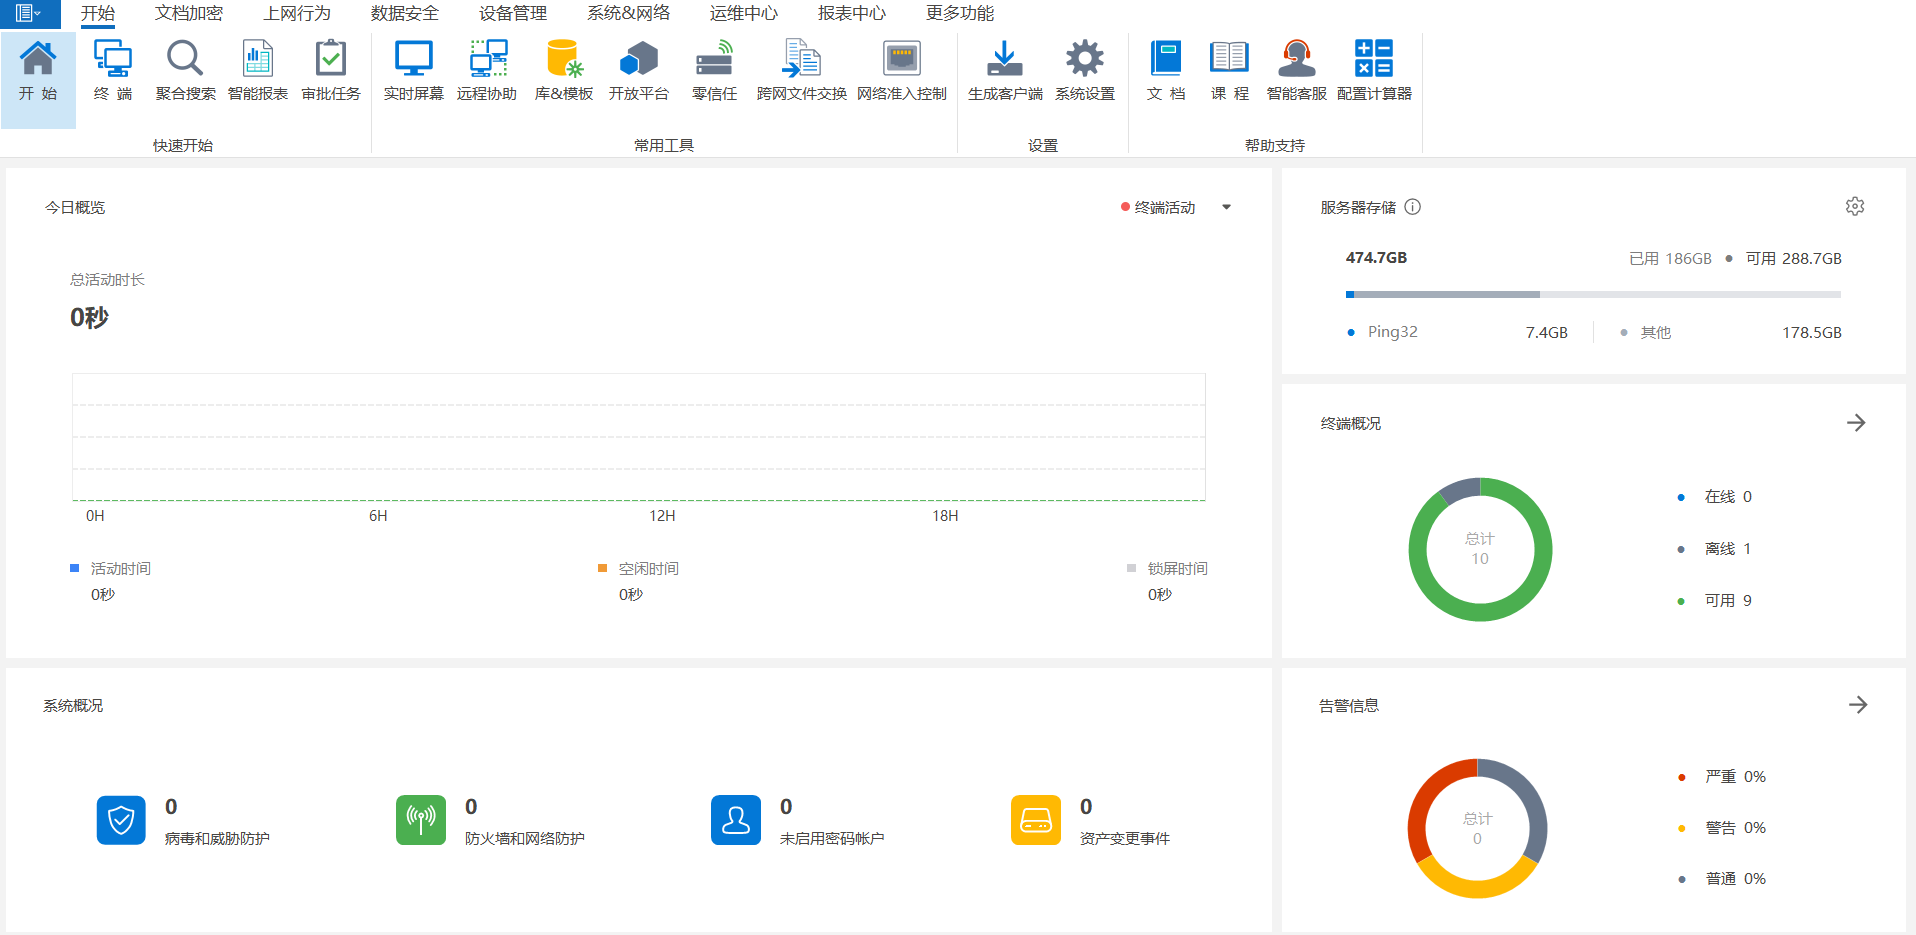Expand 告警信息 with the arrow

click(x=1857, y=705)
